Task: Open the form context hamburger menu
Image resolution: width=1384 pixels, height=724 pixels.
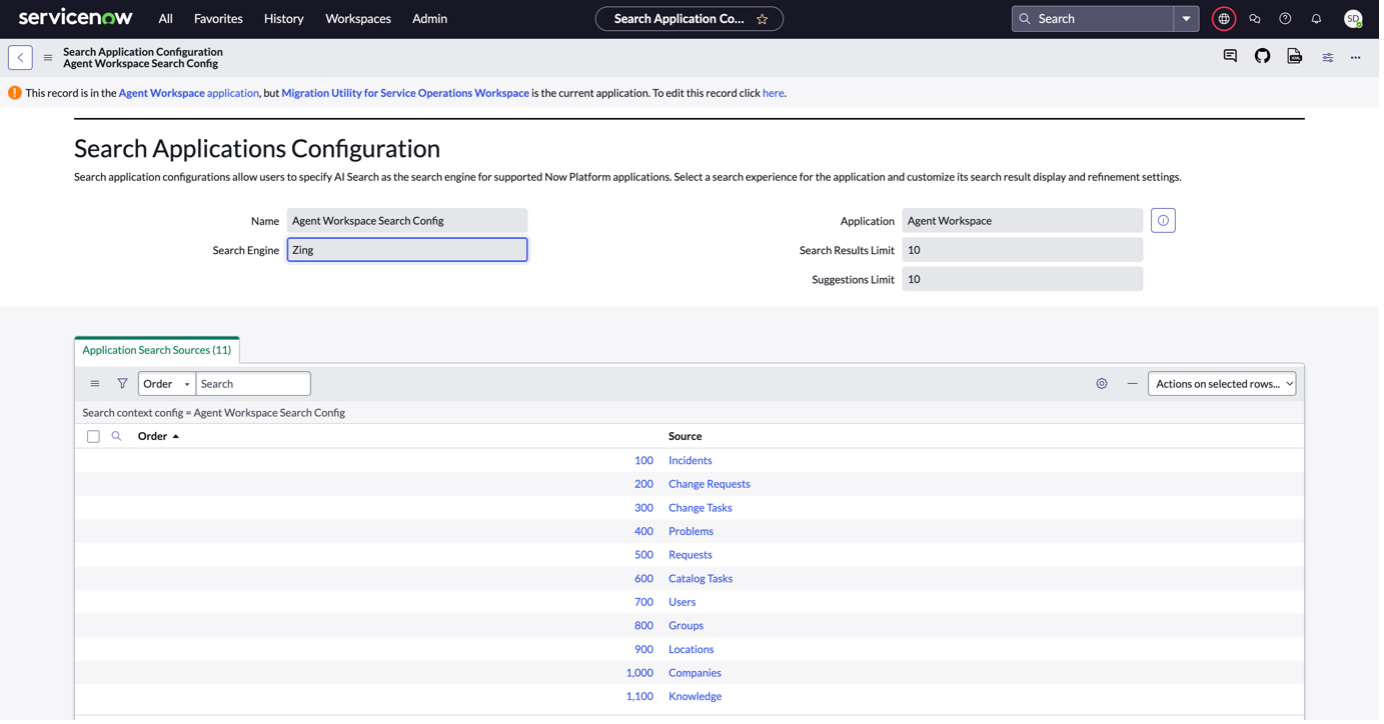Action: pyautogui.click(x=48, y=58)
